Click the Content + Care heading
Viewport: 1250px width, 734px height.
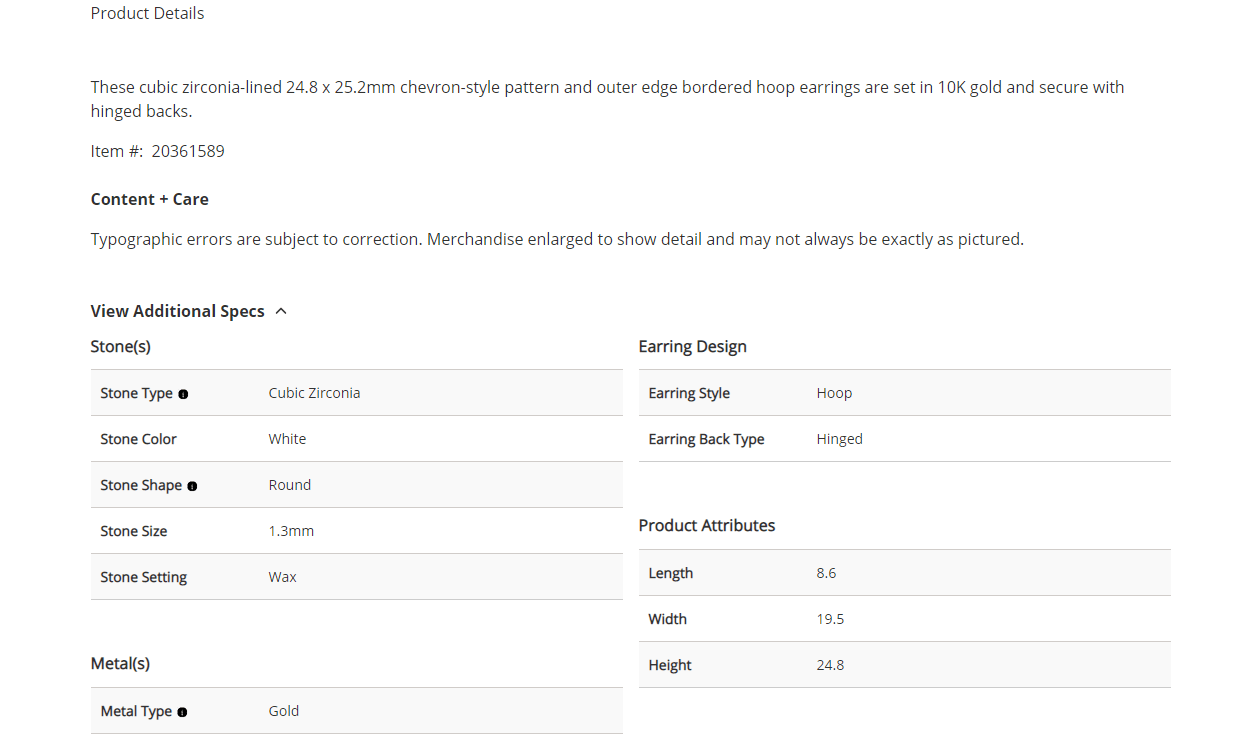[x=149, y=199]
